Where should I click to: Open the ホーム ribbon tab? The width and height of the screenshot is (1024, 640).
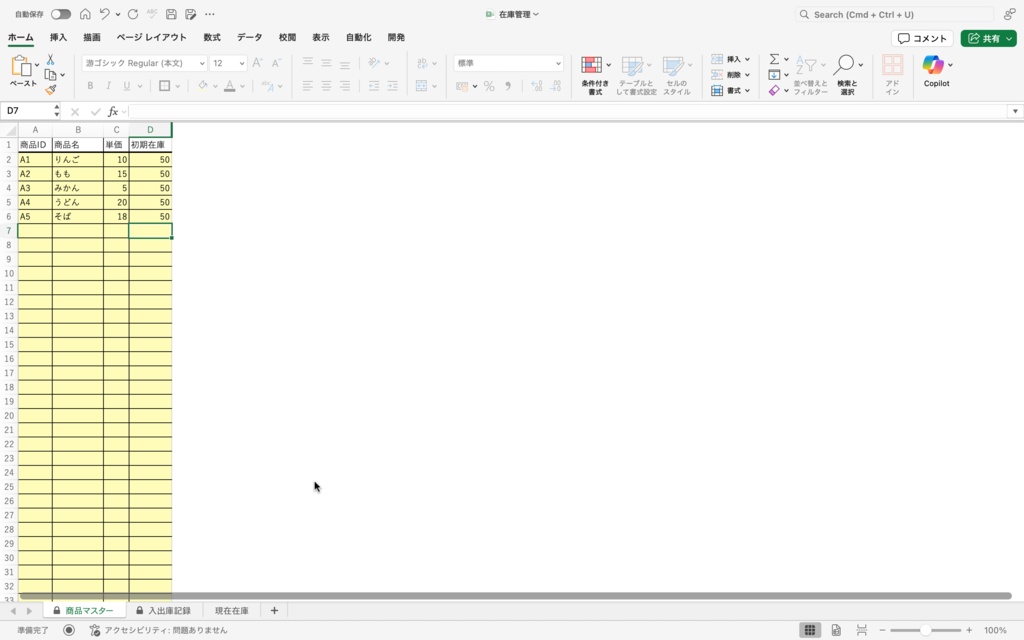[20, 37]
